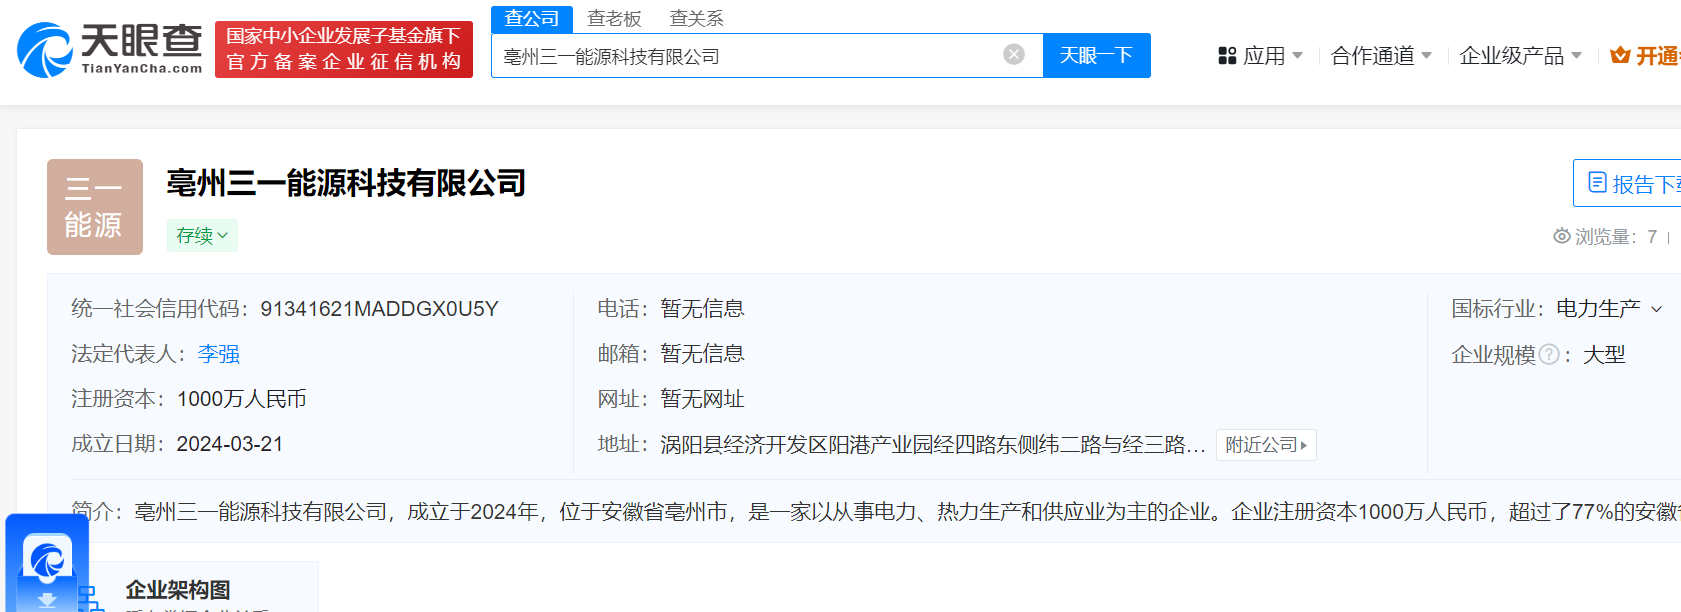Click the TianYanCha logo icon
The height and width of the screenshot is (612, 1681).
tap(45, 50)
